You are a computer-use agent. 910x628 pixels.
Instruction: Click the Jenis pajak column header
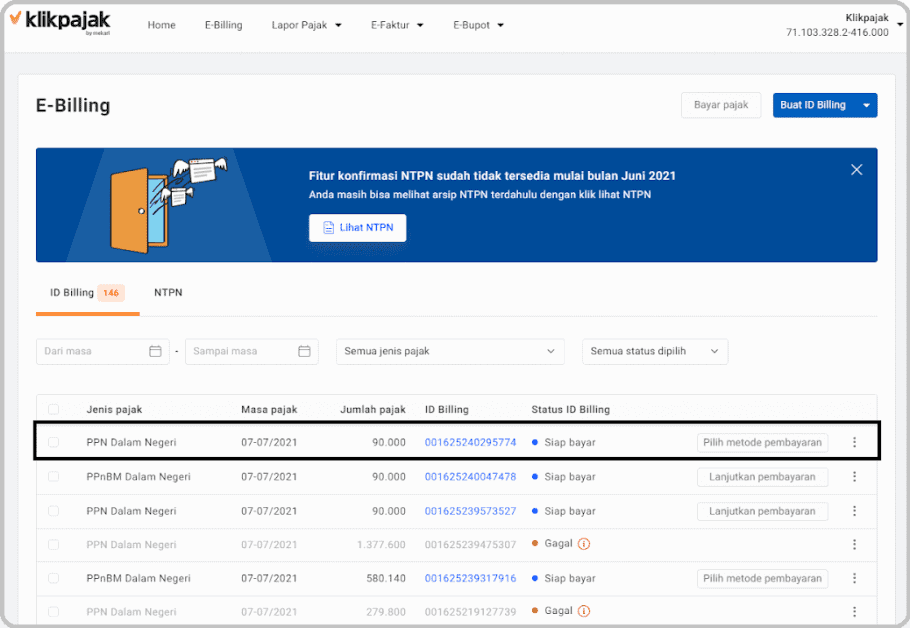coord(114,409)
